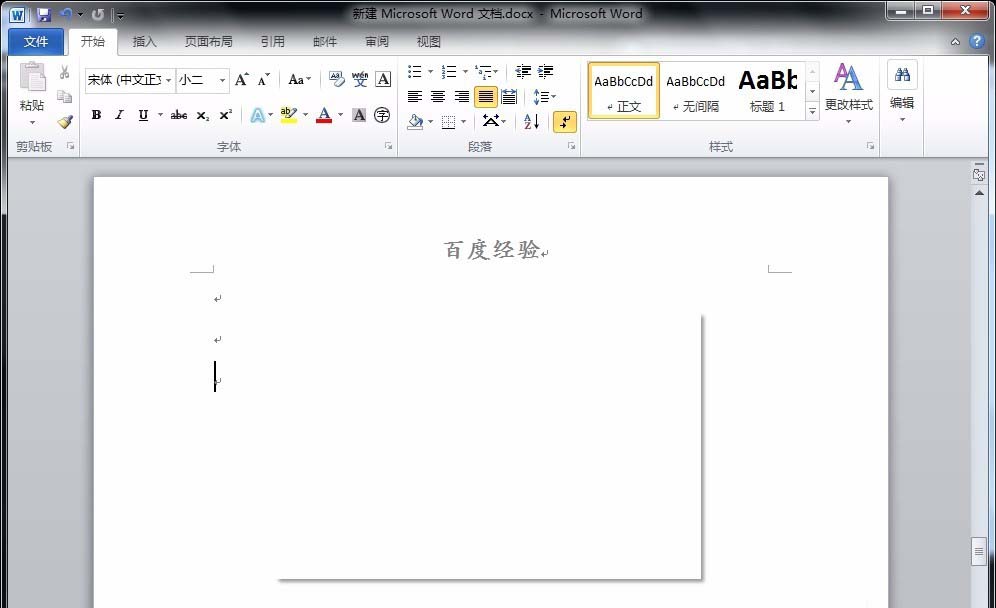
Task: Apply Character Shading icon
Action: tap(359, 115)
